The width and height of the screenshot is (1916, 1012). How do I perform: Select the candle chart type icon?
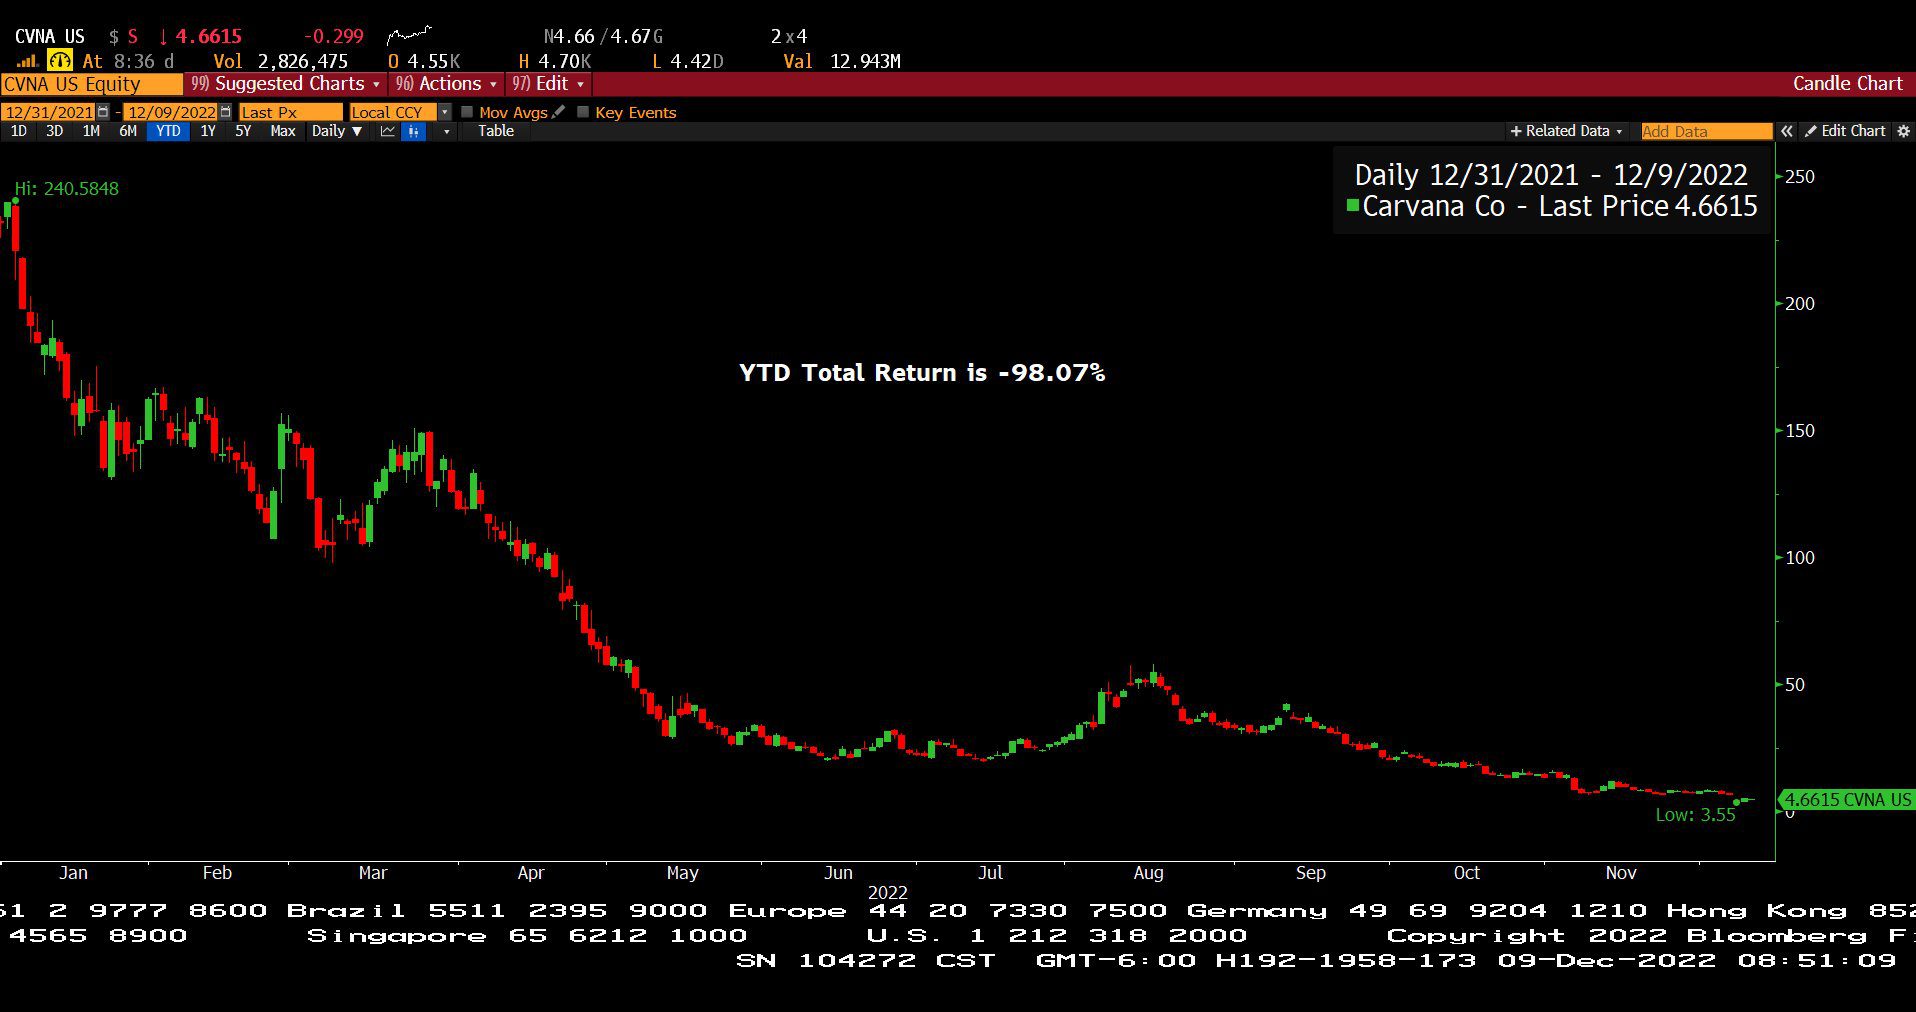click(414, 131)
